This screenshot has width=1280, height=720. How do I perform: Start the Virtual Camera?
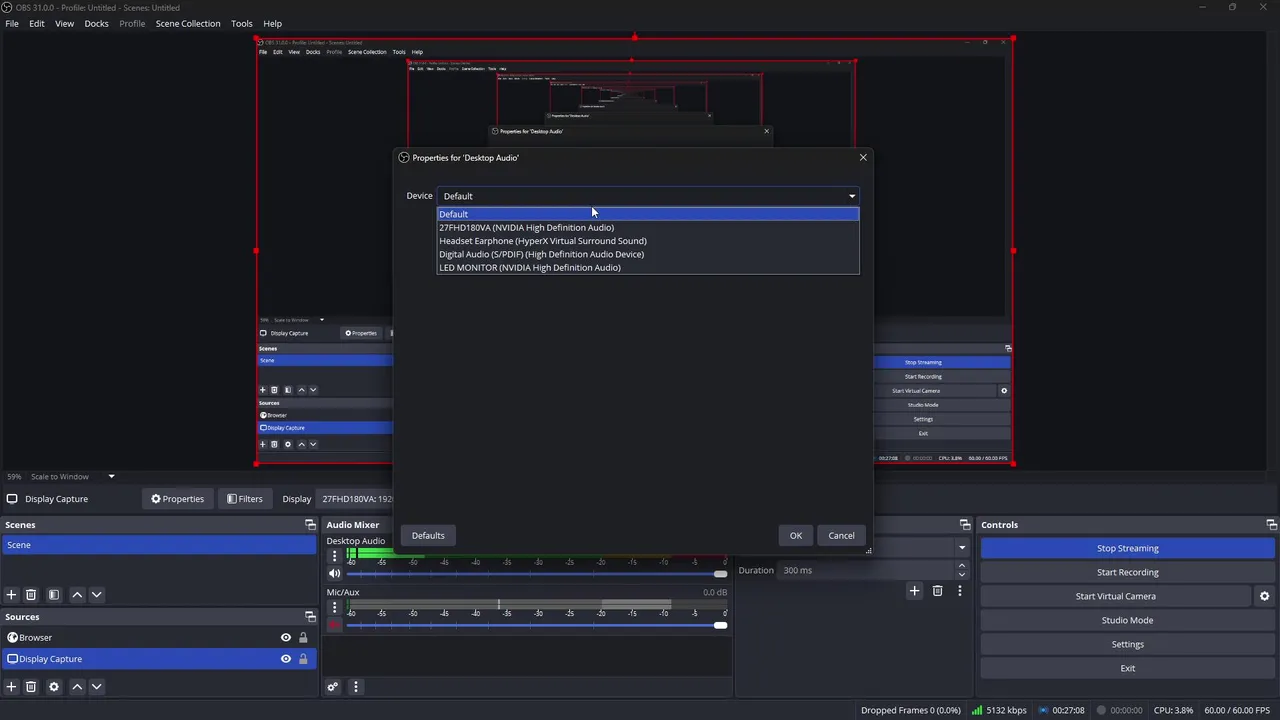[1115, 596]
